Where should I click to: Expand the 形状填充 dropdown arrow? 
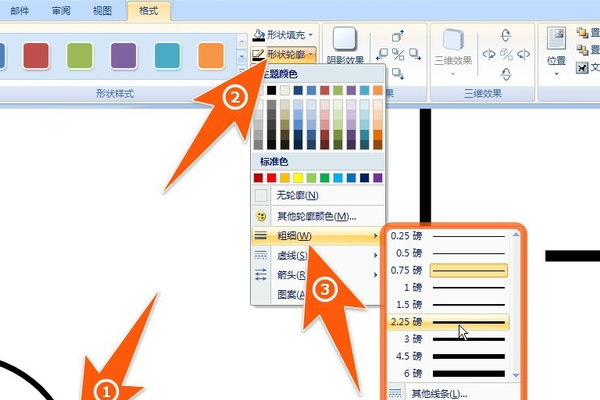point(311,35)
